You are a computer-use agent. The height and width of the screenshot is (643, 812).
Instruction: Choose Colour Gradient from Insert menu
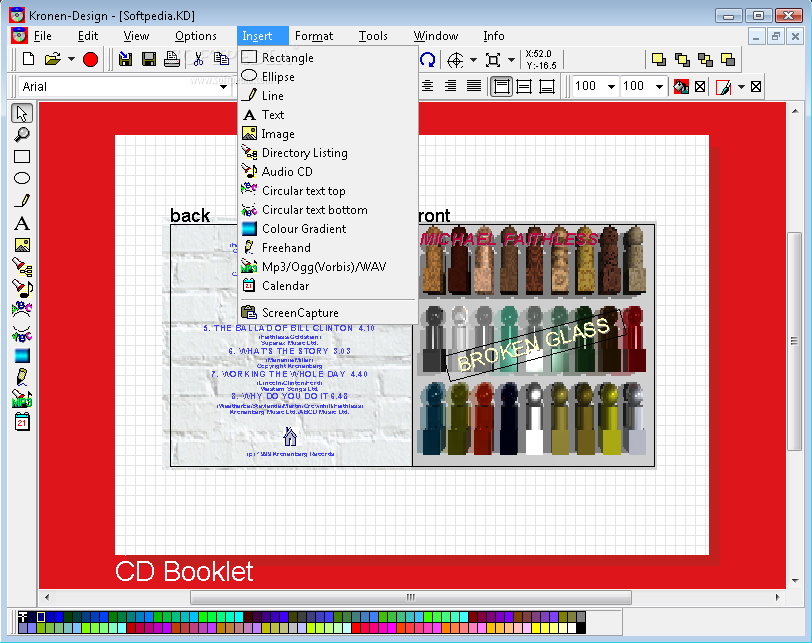[x=328, y=229]
